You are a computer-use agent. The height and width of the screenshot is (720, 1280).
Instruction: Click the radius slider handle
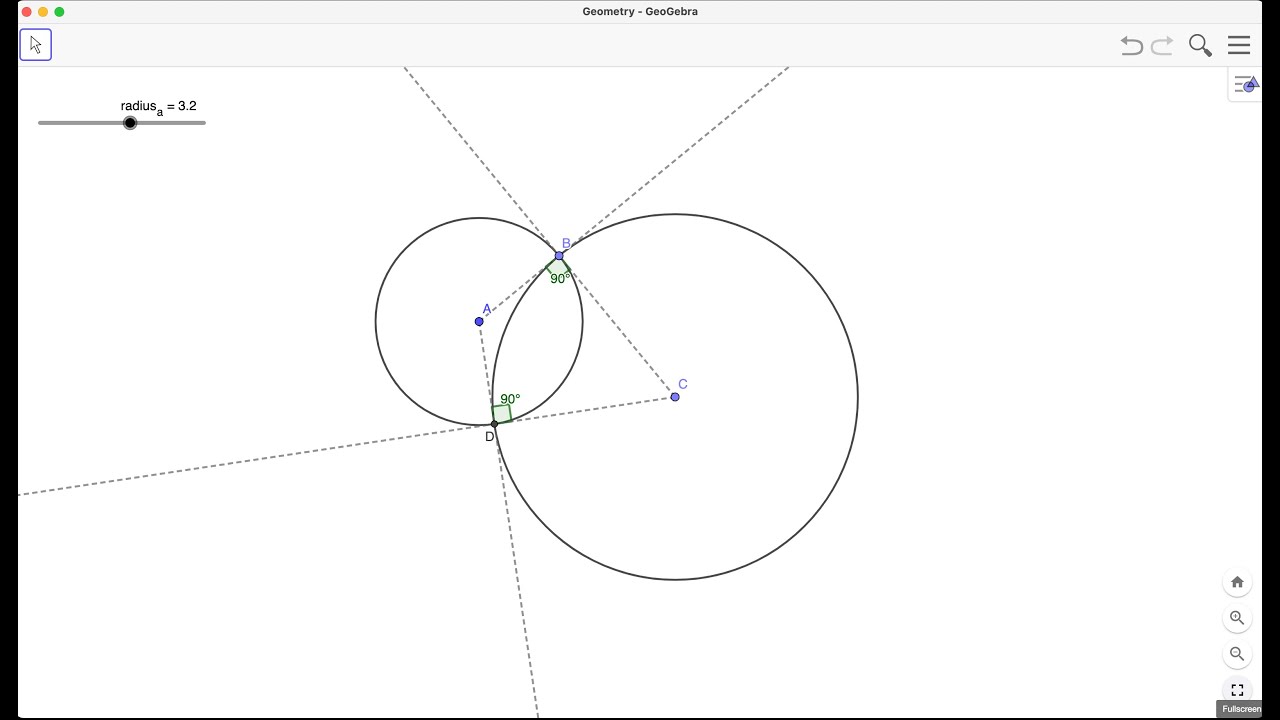[130, 123]
